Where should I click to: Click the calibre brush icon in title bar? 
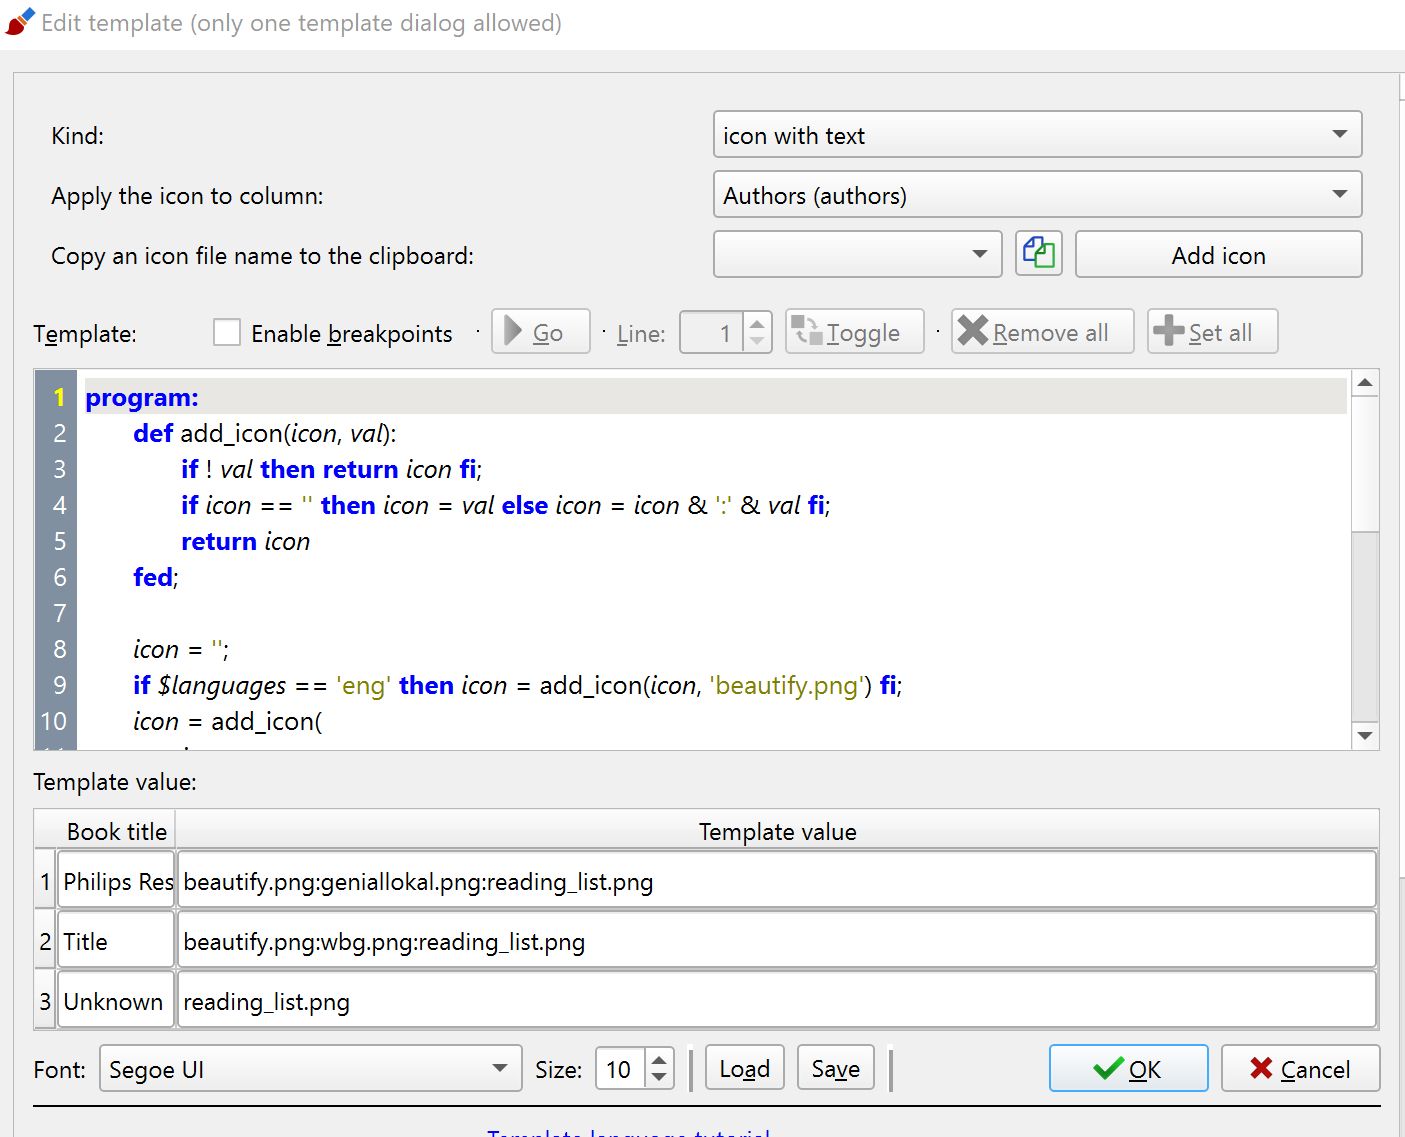pyautogui.click(x=19, y=22)
